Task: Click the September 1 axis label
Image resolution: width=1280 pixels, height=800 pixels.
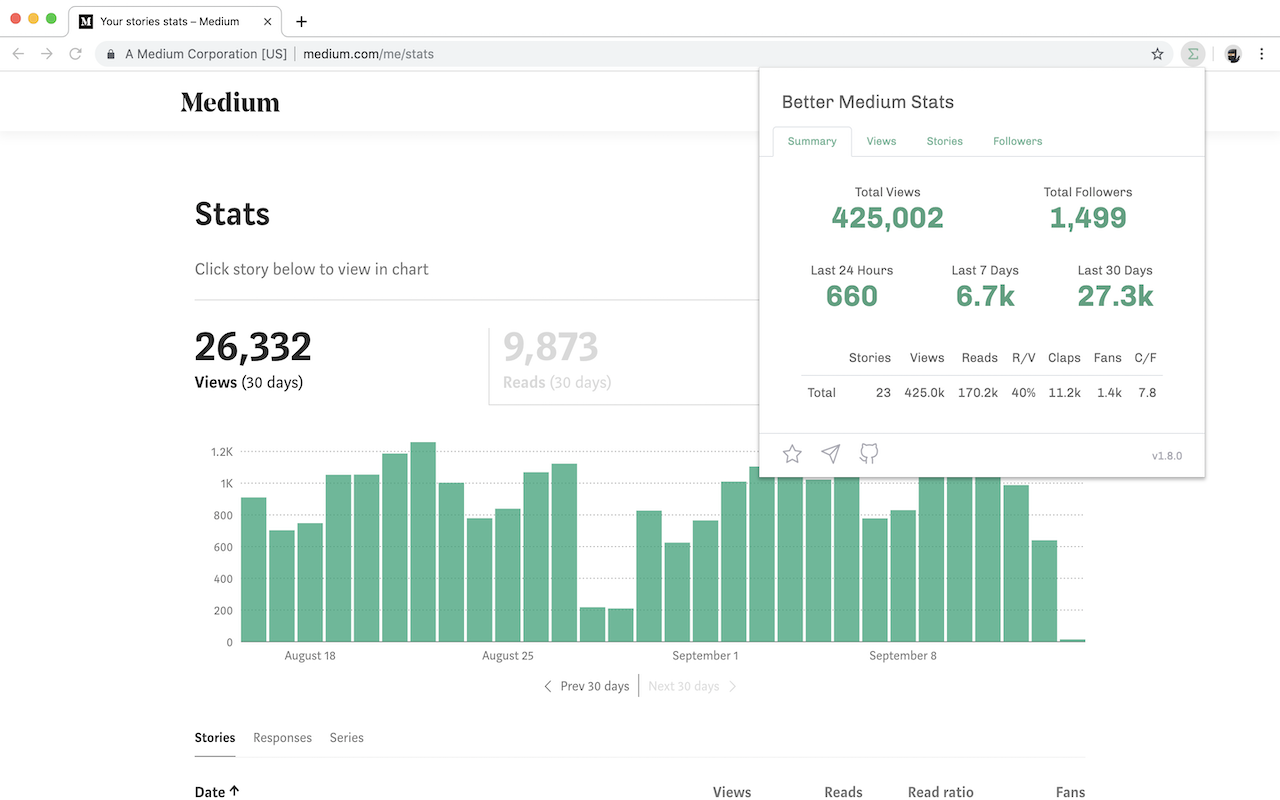Action: (705, 656)
